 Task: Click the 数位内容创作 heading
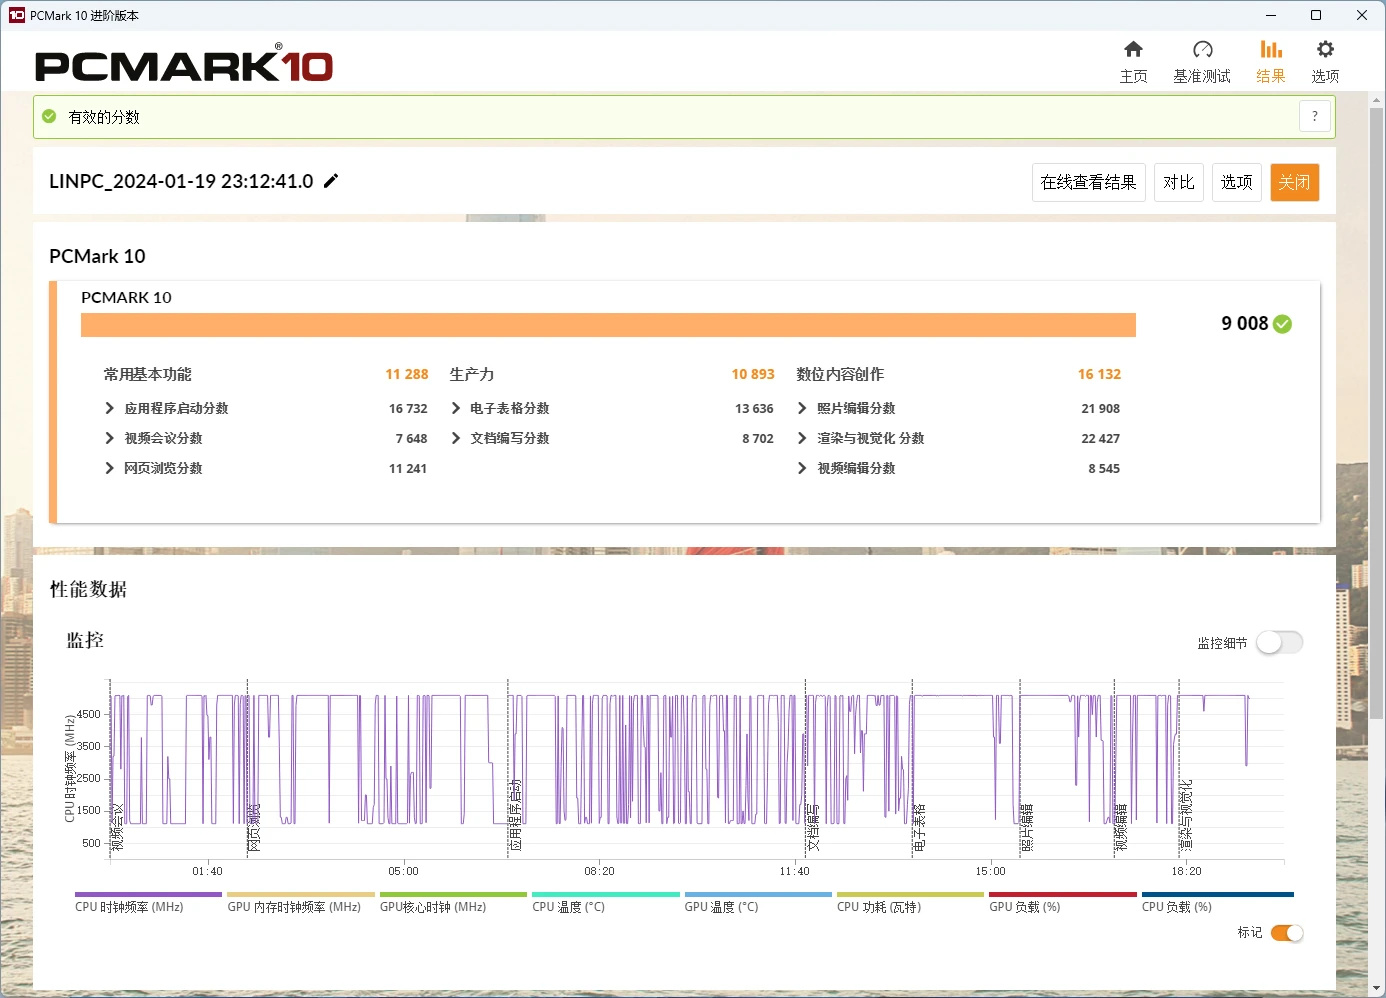840,374
